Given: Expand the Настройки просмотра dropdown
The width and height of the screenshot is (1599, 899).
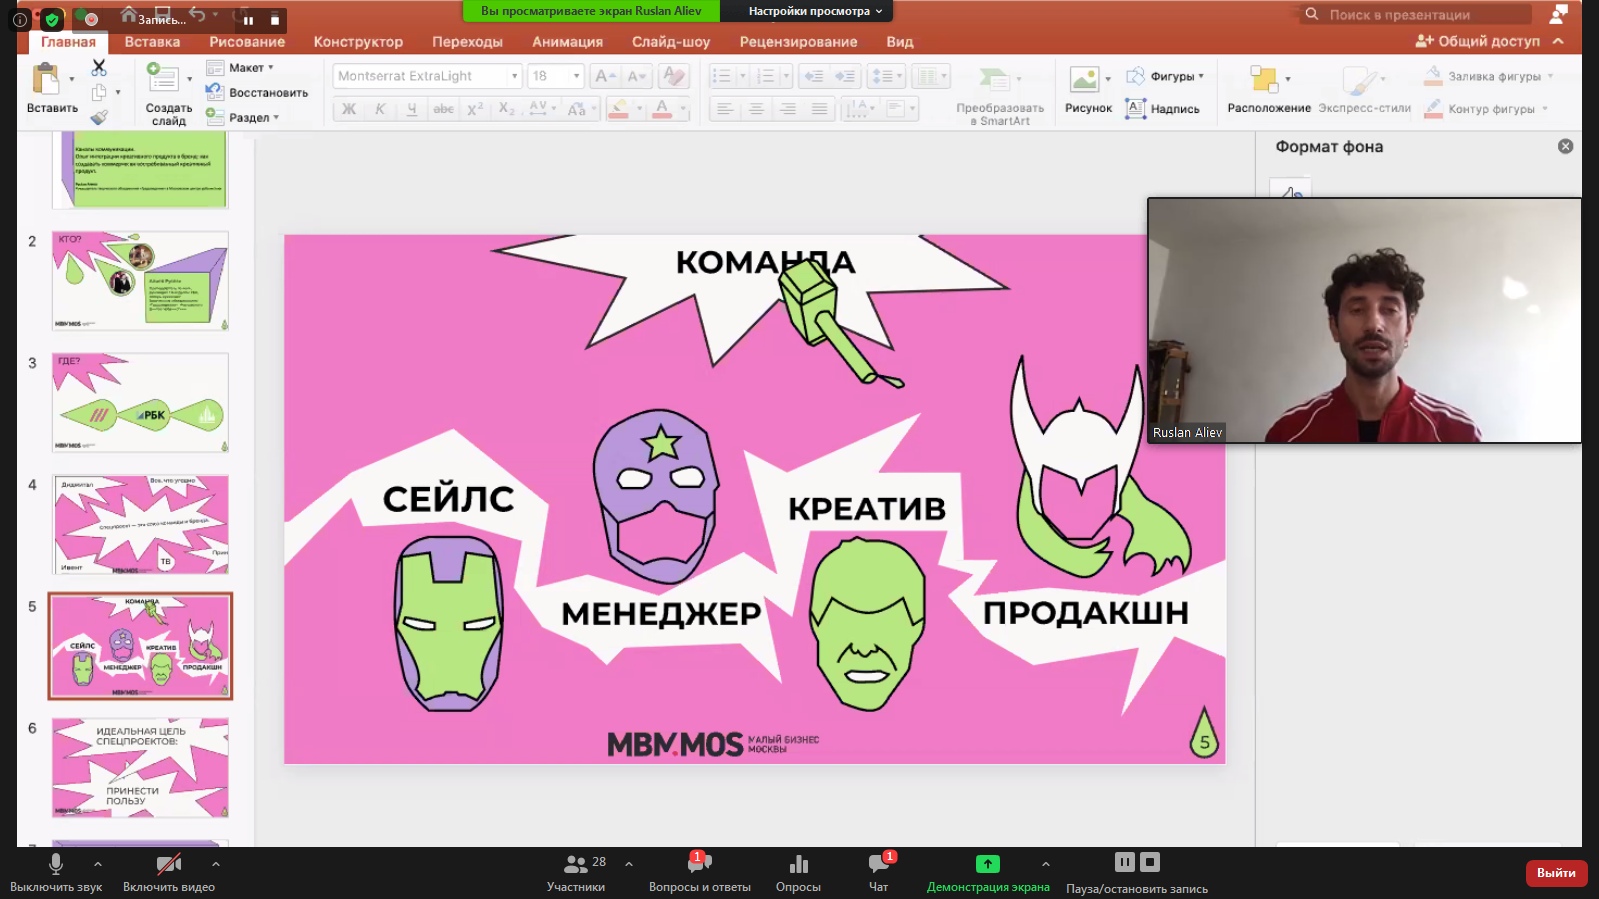Looking at the screenshot, I should click(815, 11).
